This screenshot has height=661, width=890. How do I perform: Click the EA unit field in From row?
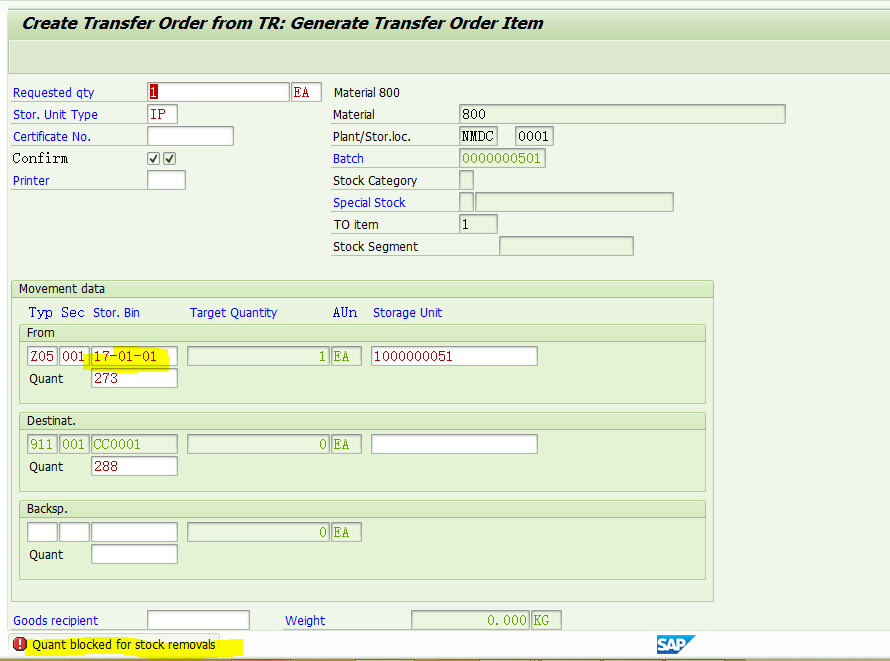coord(346,356)
